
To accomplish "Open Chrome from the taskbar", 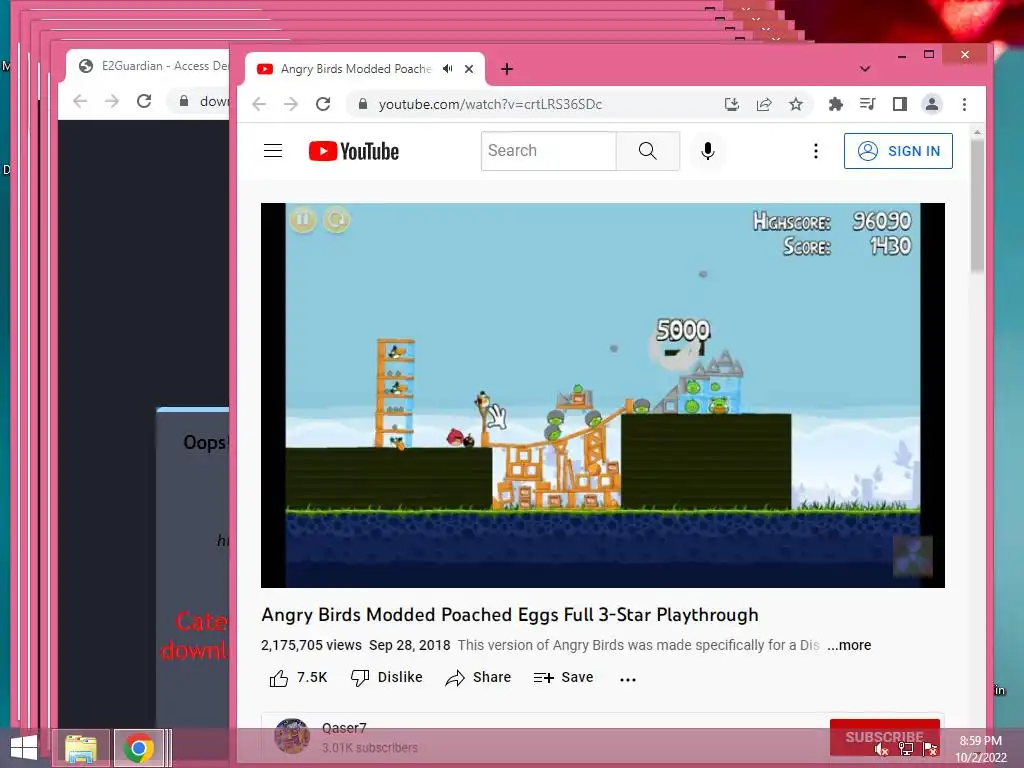I will [138, 748].
